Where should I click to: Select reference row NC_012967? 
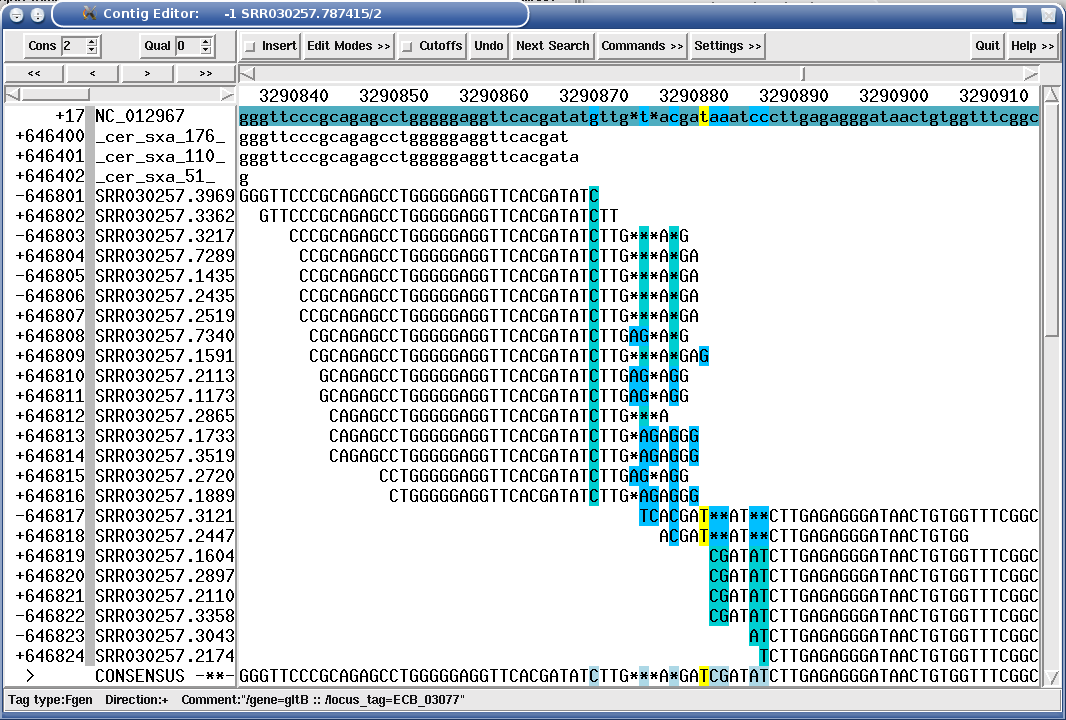coord(140,116)
